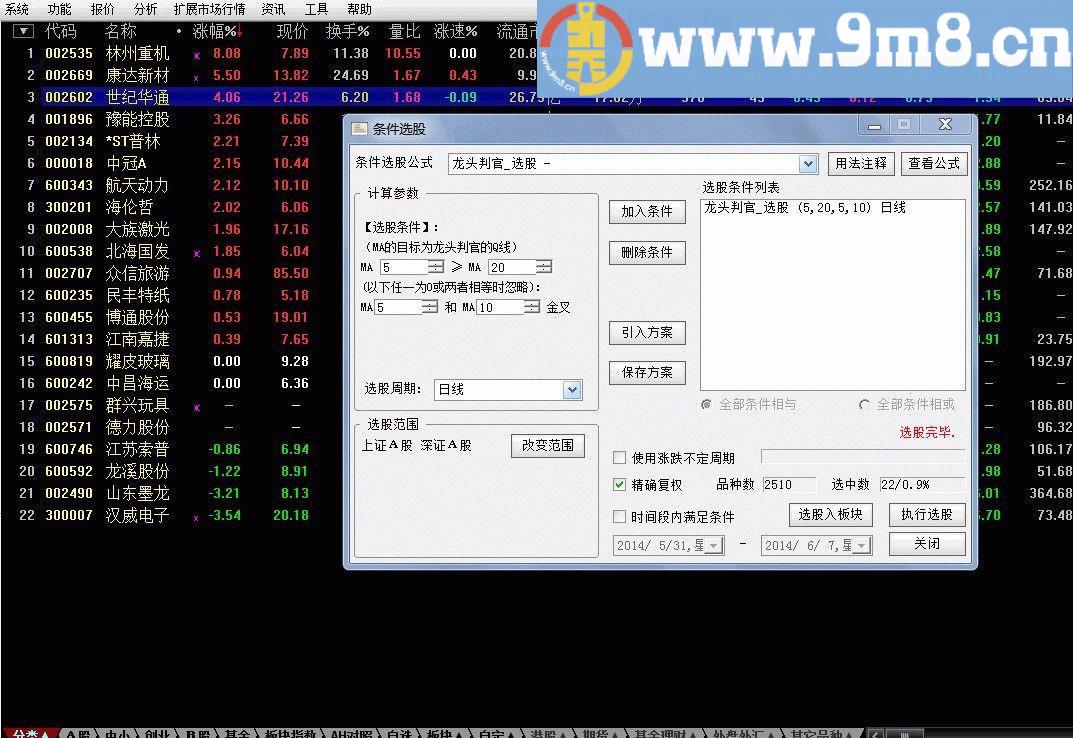Click the 用法注释 button
This screenshot has width=1073, height=738.
tap(861, 164)
